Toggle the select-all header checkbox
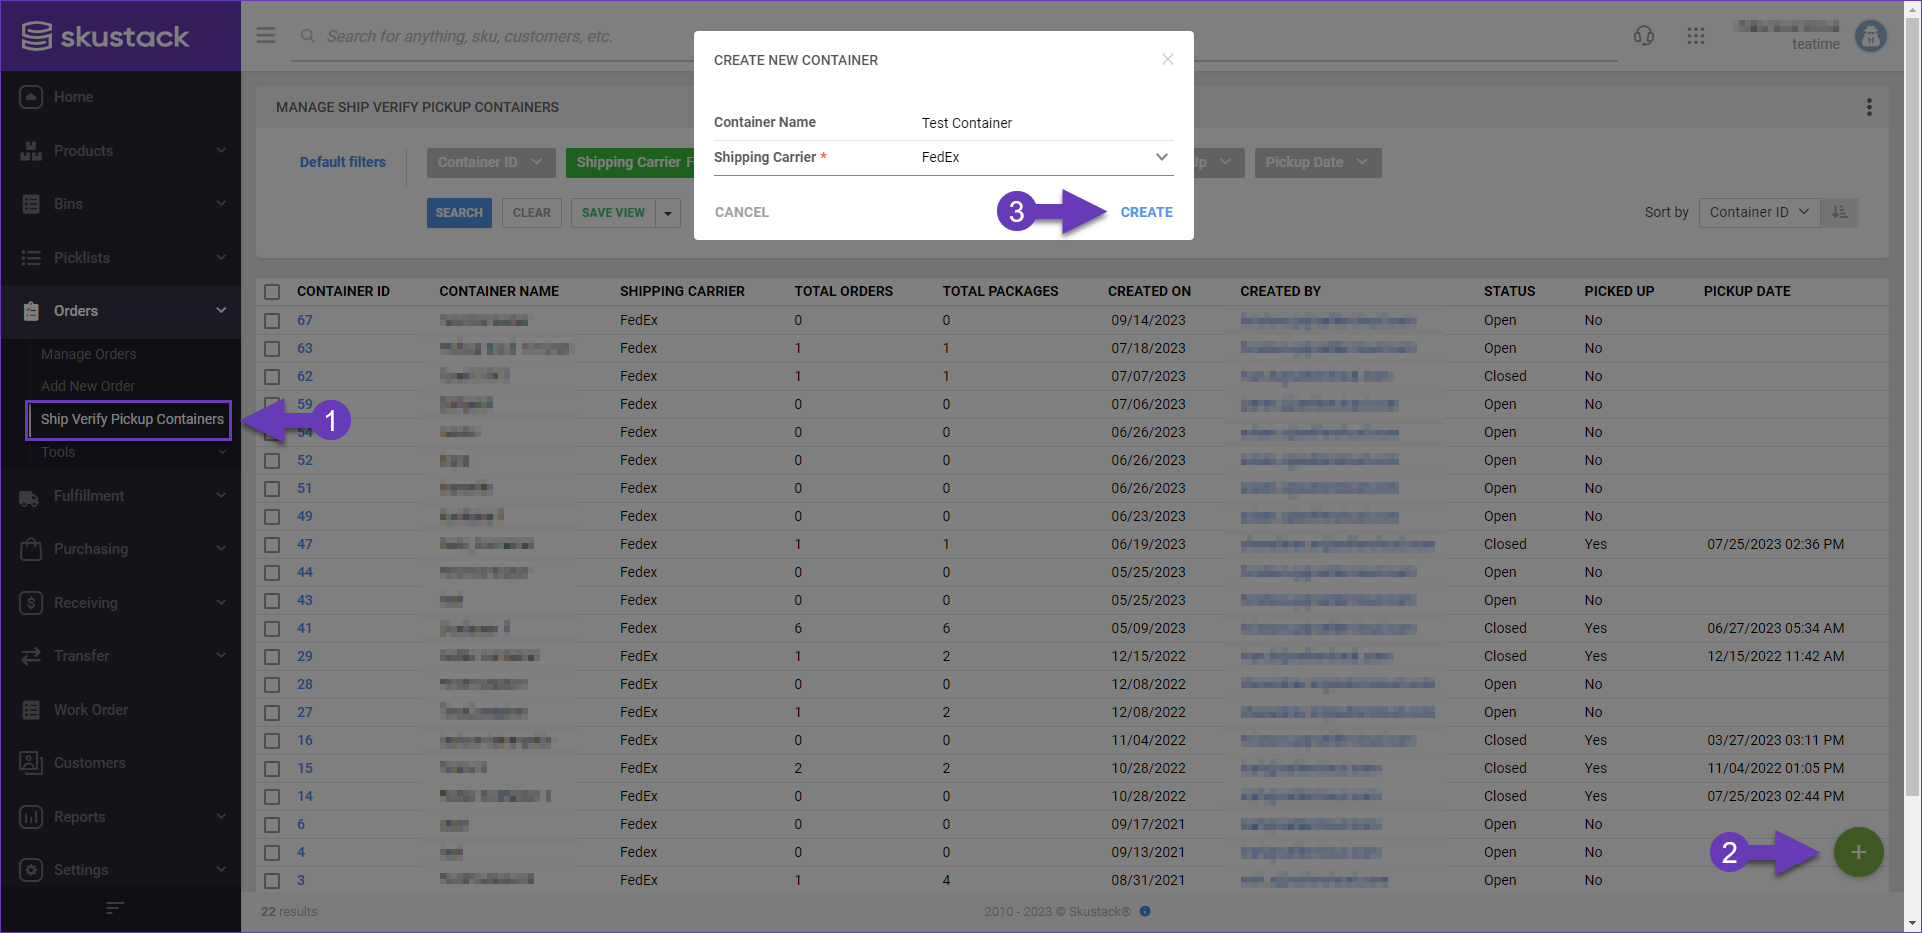1922x933 pixels. click(272, 292)
